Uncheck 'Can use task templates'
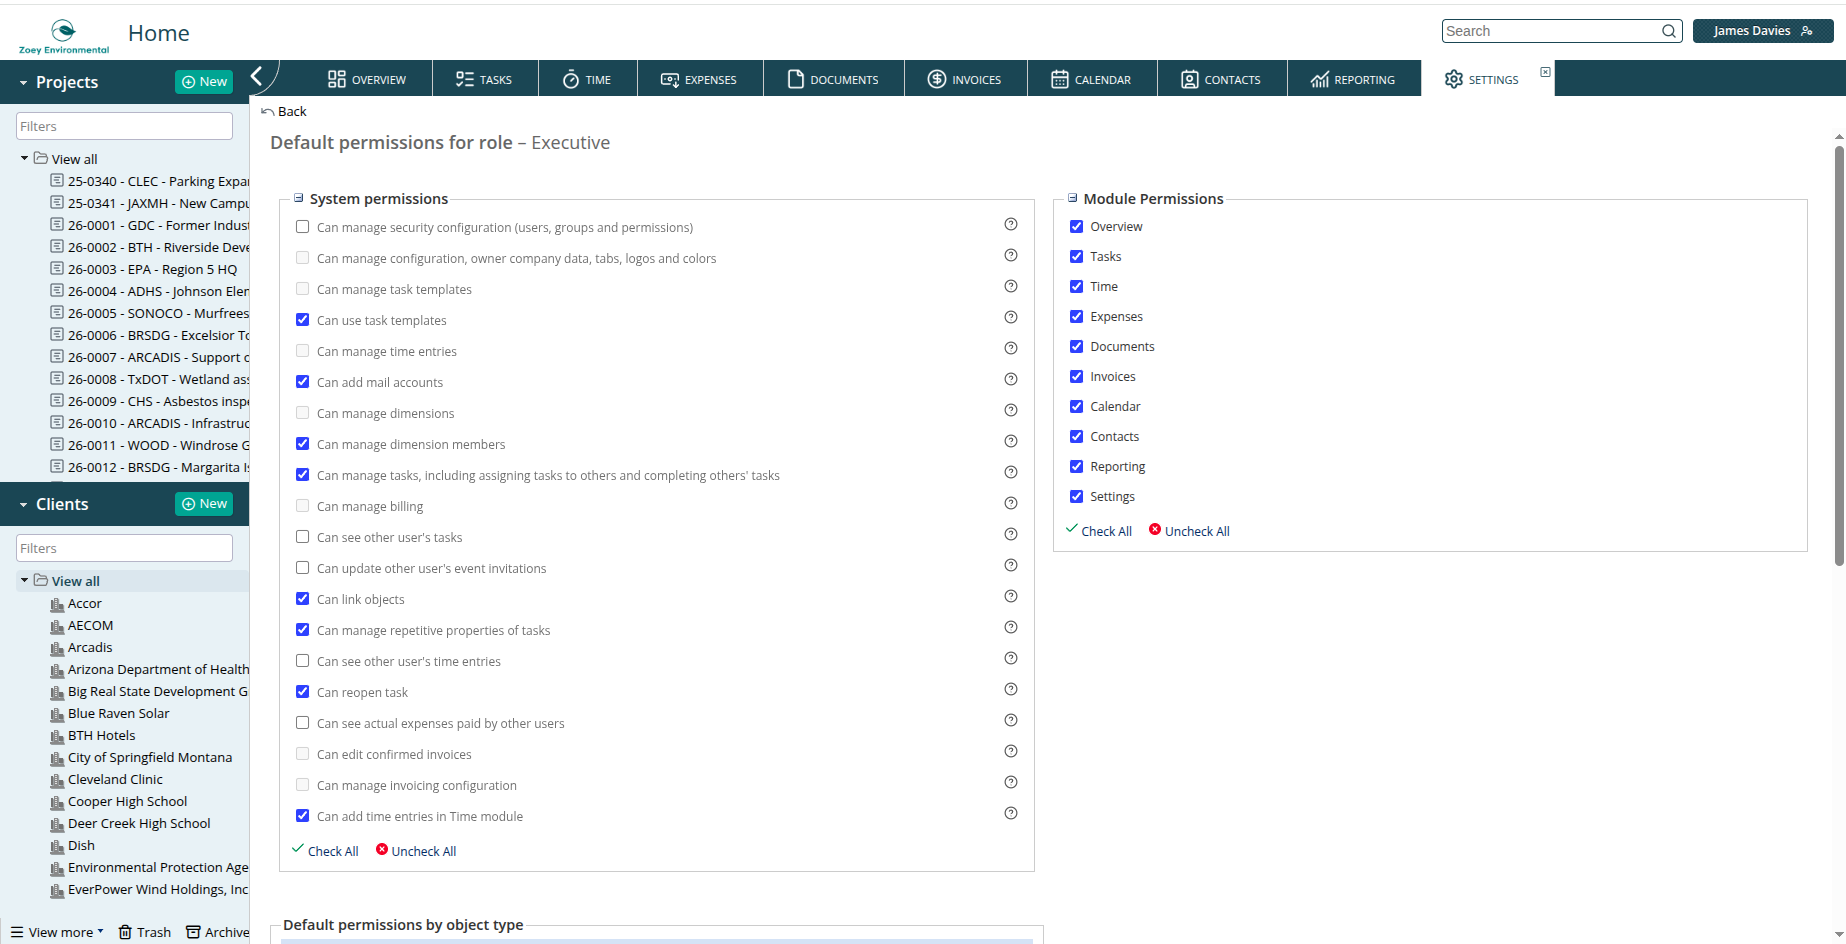 (303, 320)
